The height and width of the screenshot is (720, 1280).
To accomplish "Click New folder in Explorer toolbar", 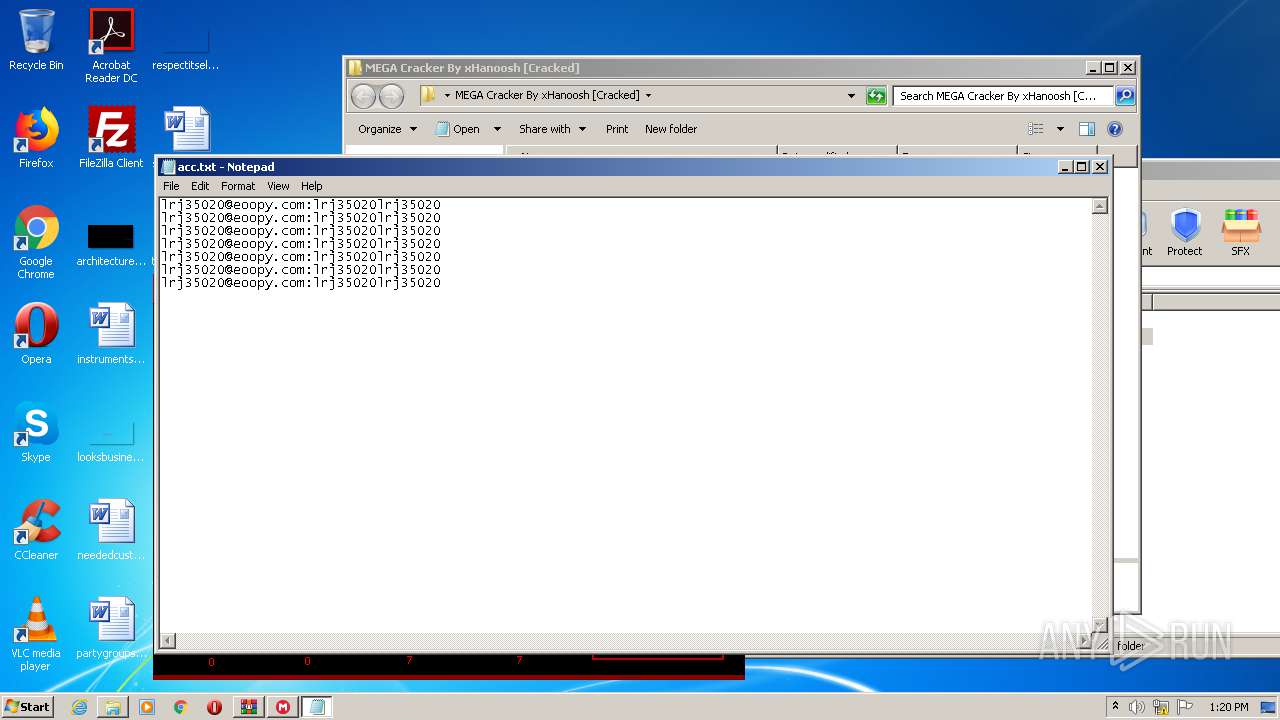I will [671, 129].
